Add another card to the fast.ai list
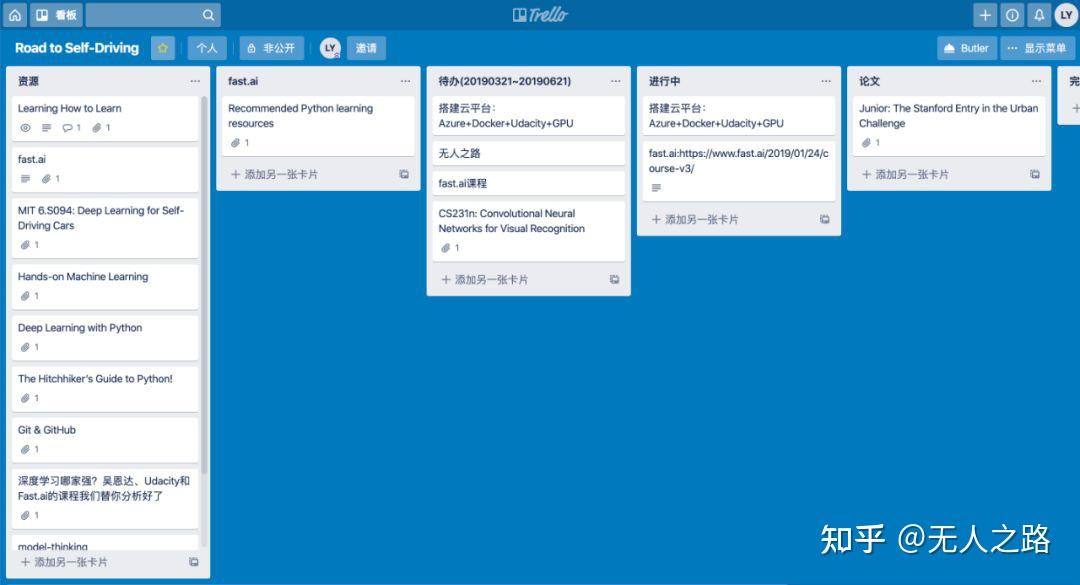The image size is (1080, 585). coord(274,174)
